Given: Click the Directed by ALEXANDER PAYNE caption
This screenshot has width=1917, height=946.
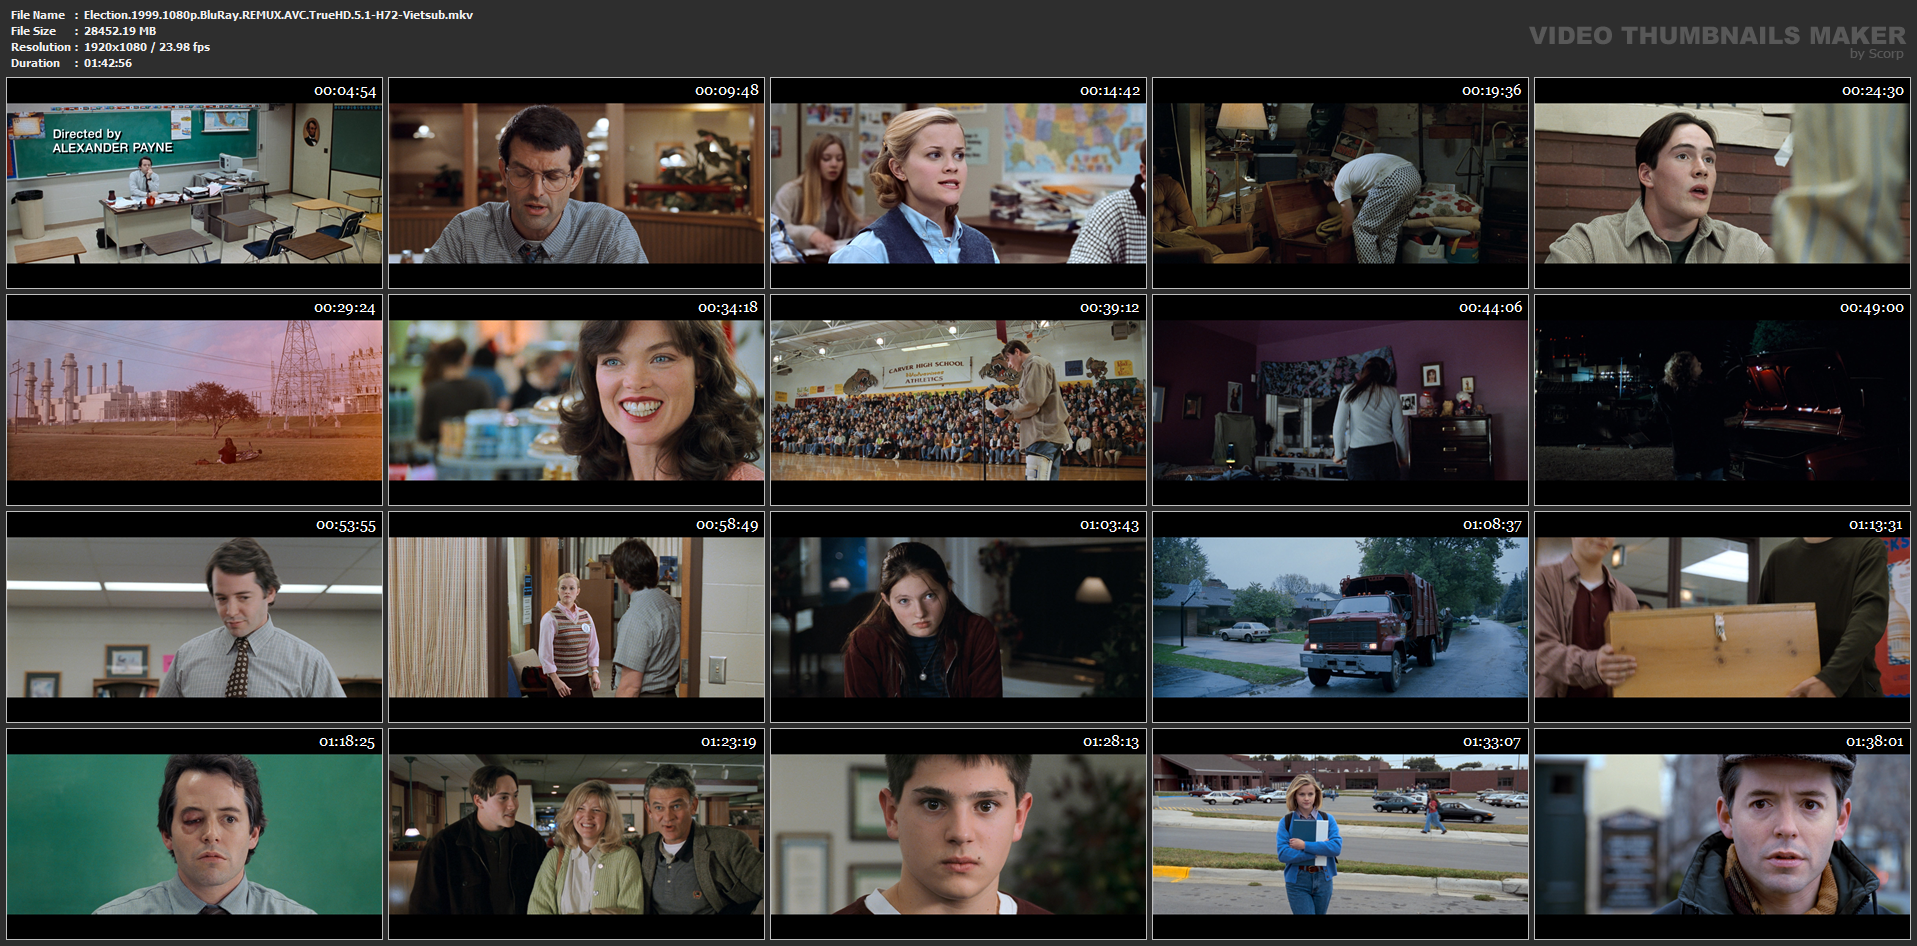Looking at the screenshot, I should coord(112,141).
